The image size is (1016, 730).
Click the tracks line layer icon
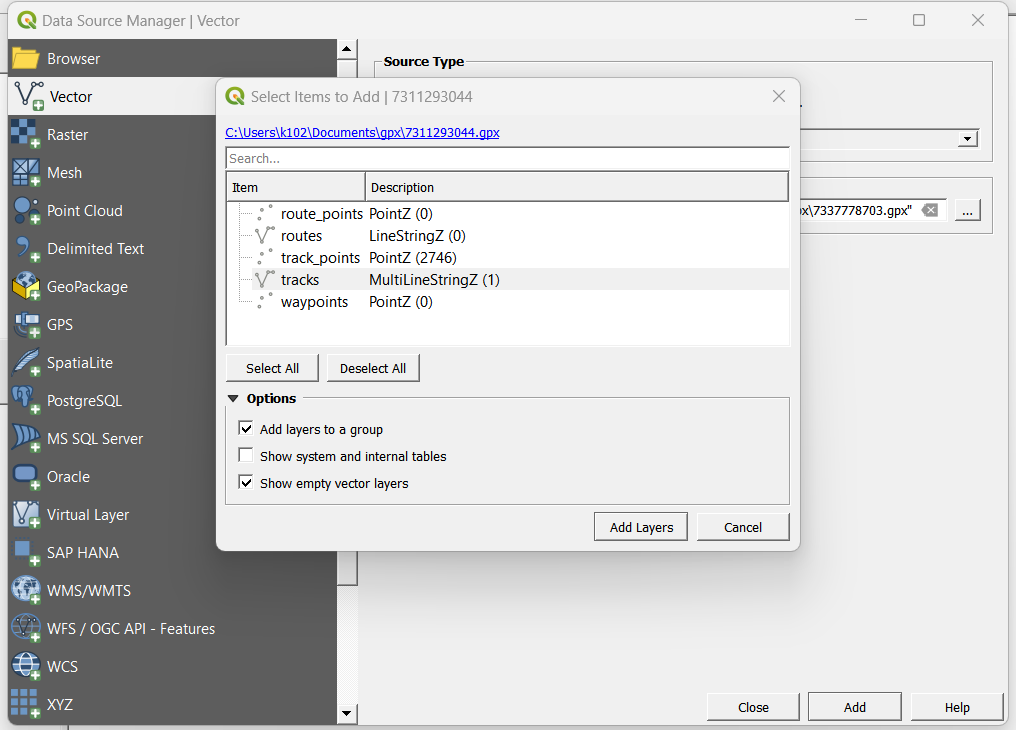[x=264, y=280]
